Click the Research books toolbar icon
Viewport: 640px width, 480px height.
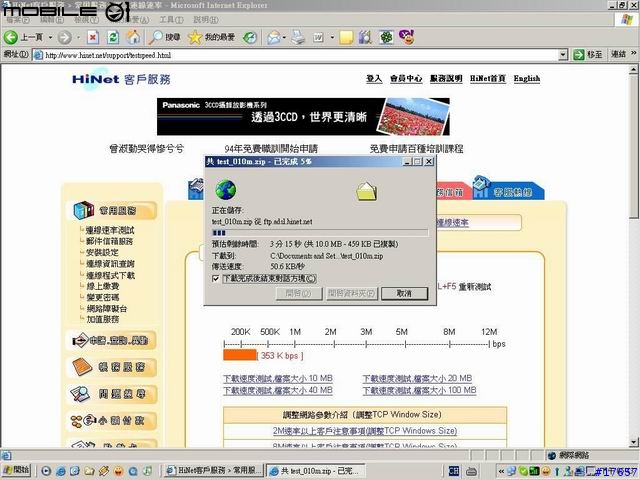point(365,38)
